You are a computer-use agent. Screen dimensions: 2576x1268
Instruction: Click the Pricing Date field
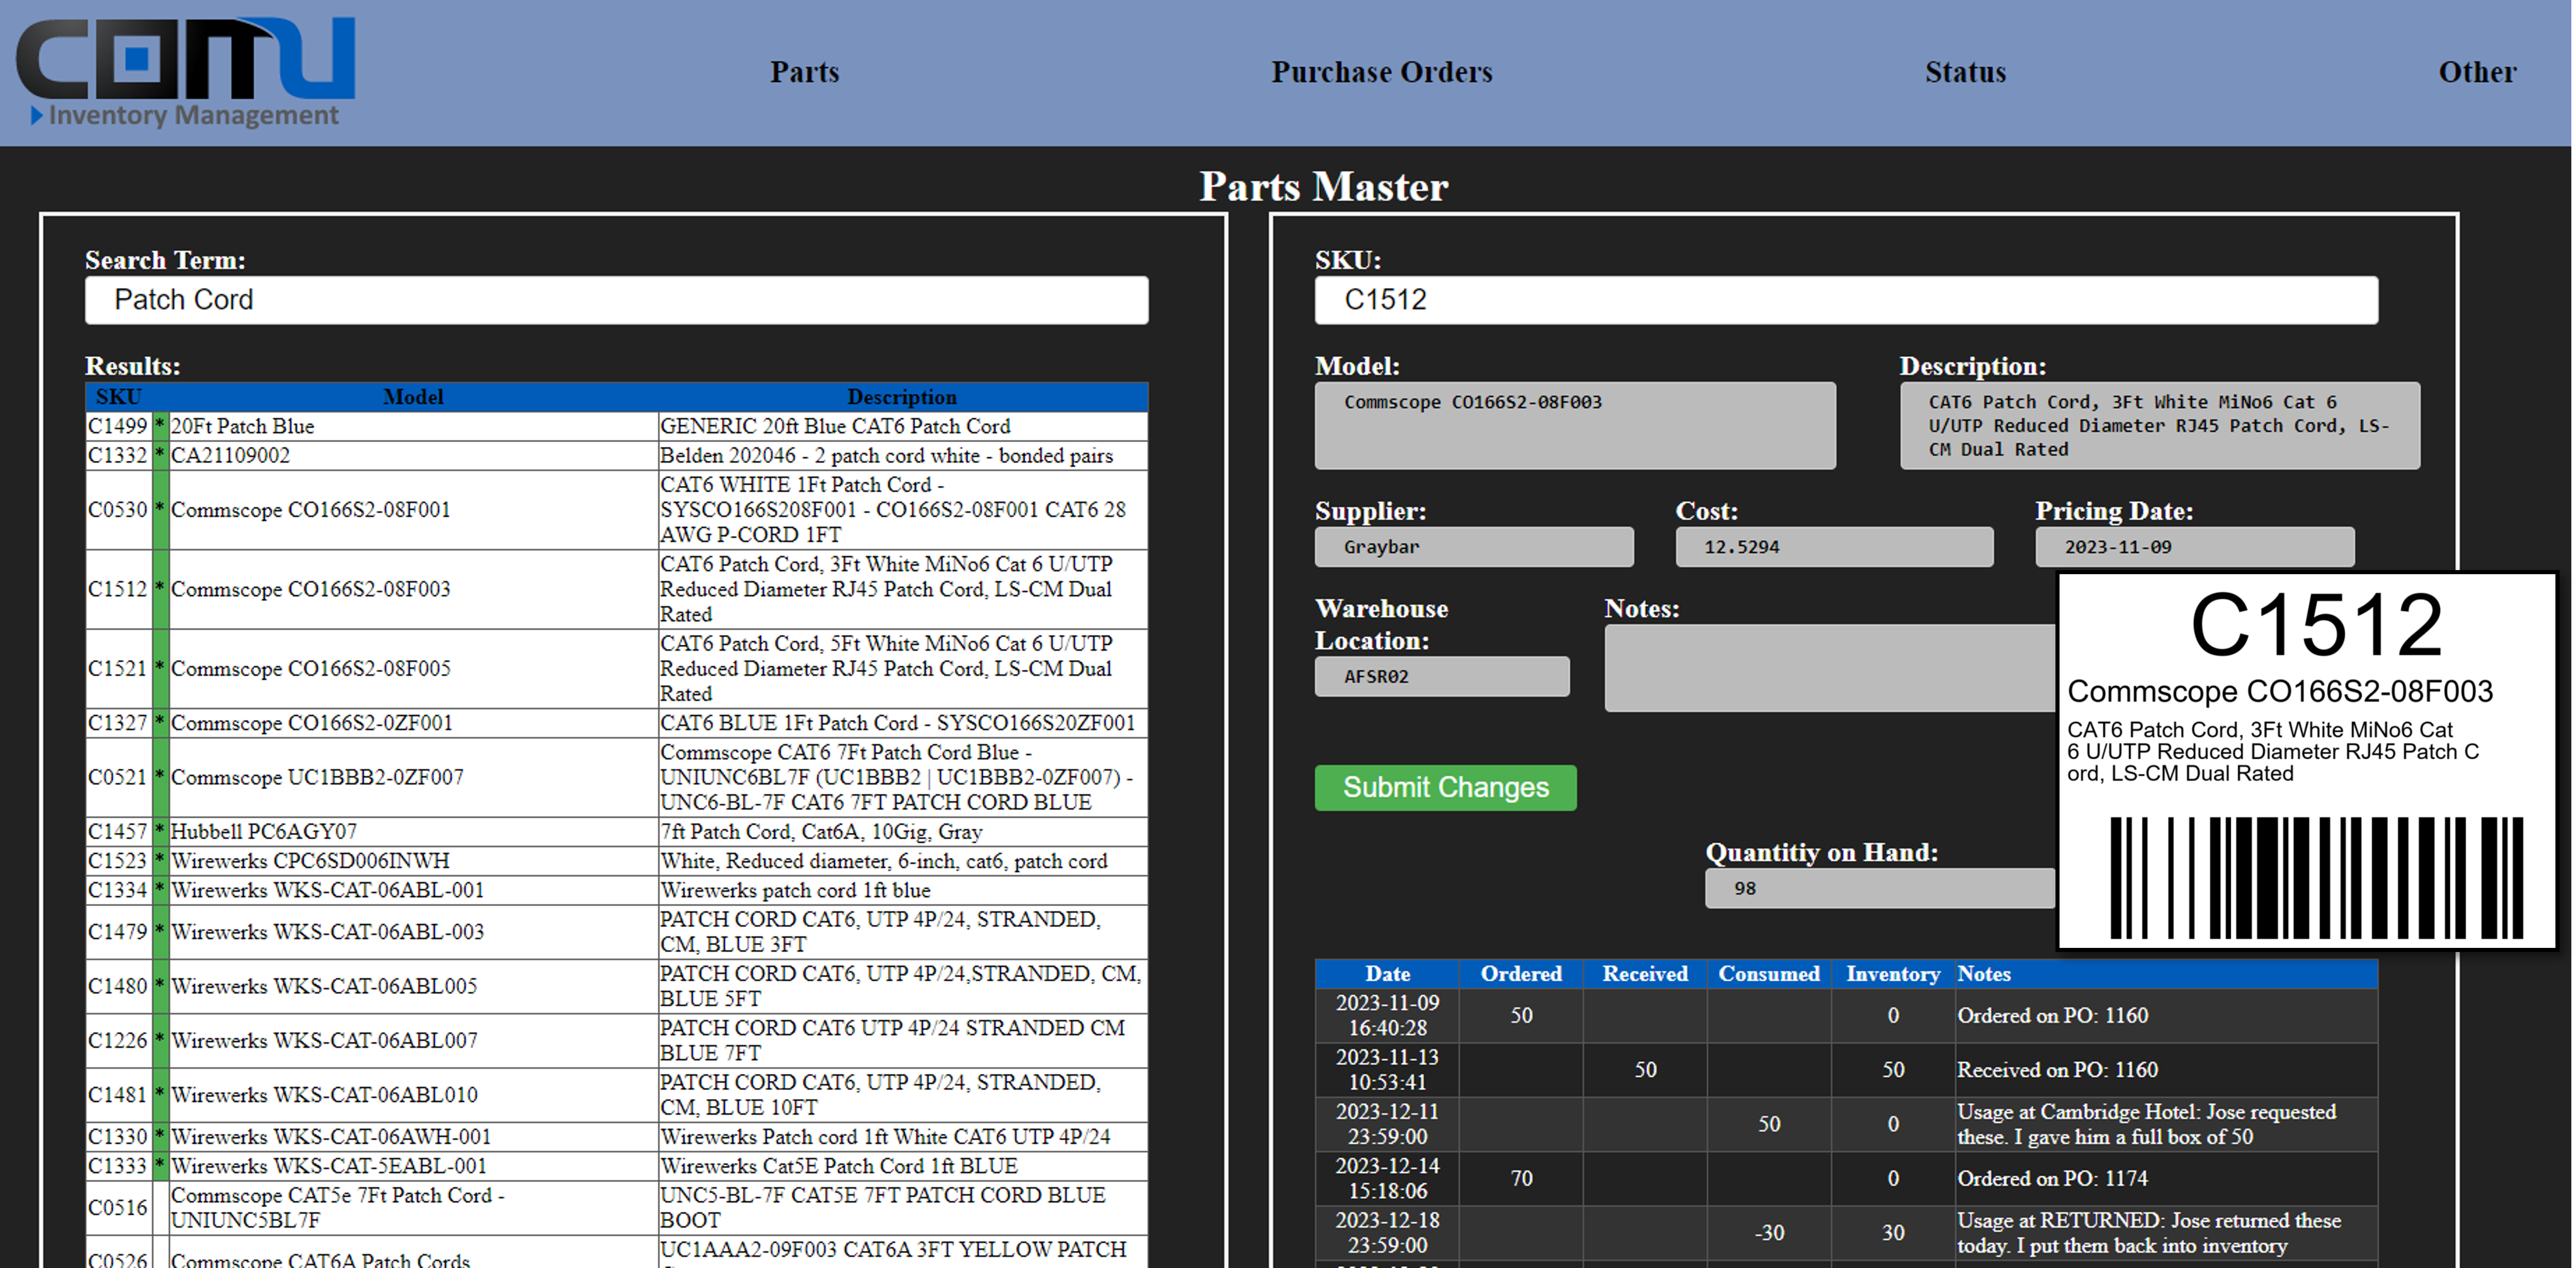(2195, 547)
